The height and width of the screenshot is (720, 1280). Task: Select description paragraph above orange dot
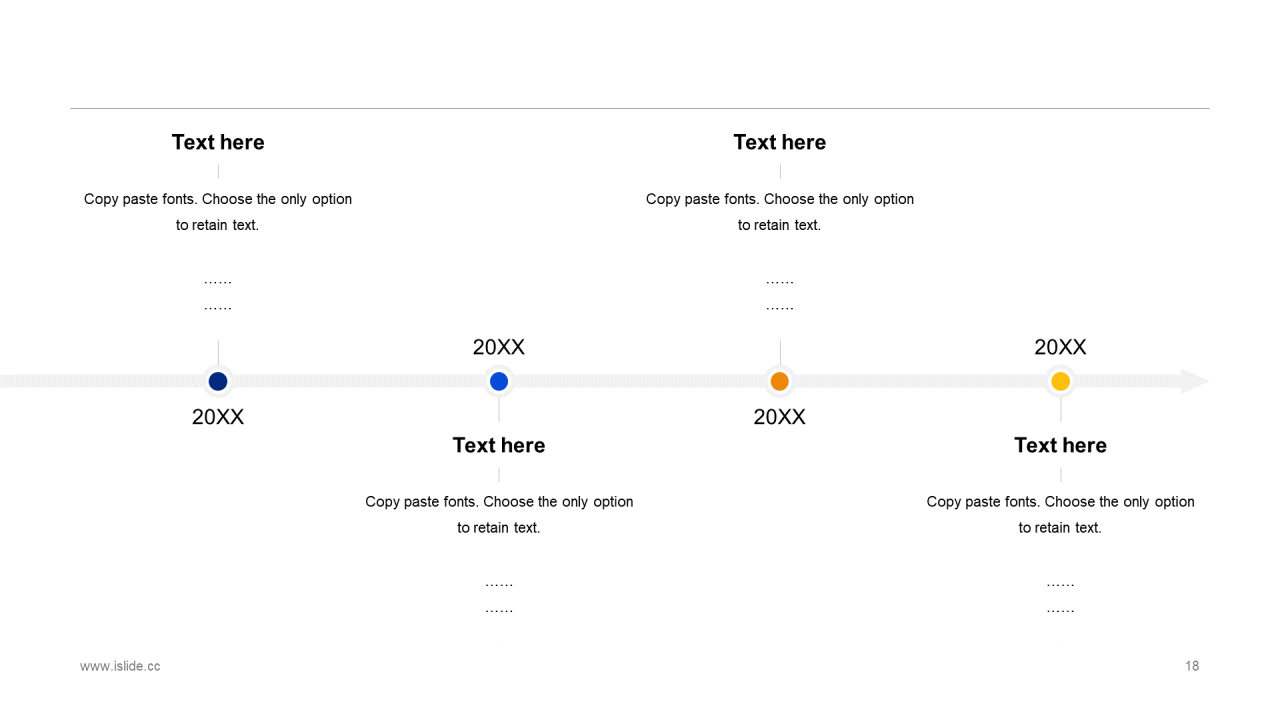pos(780,212)
